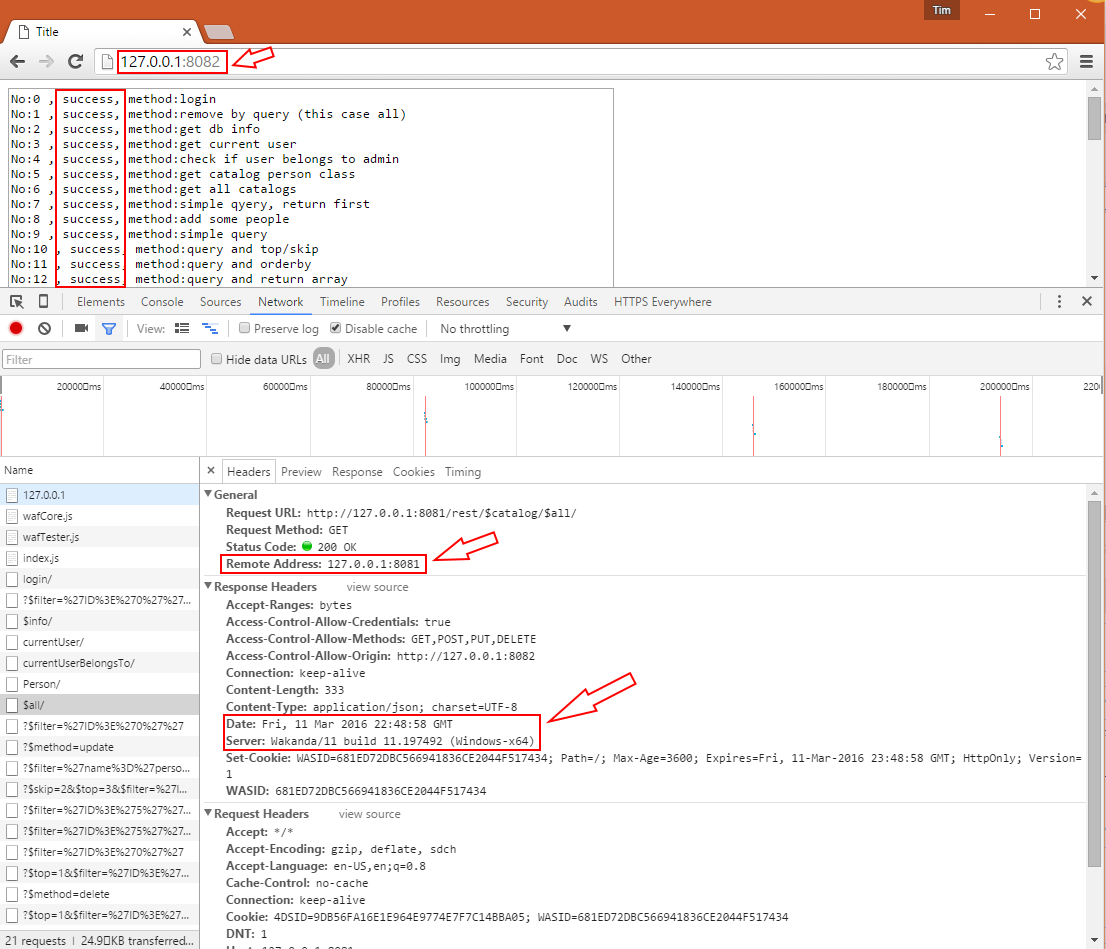This screenshot has height=949, width=1106.
Task: Open the Security tab
Action: (527, 302)
